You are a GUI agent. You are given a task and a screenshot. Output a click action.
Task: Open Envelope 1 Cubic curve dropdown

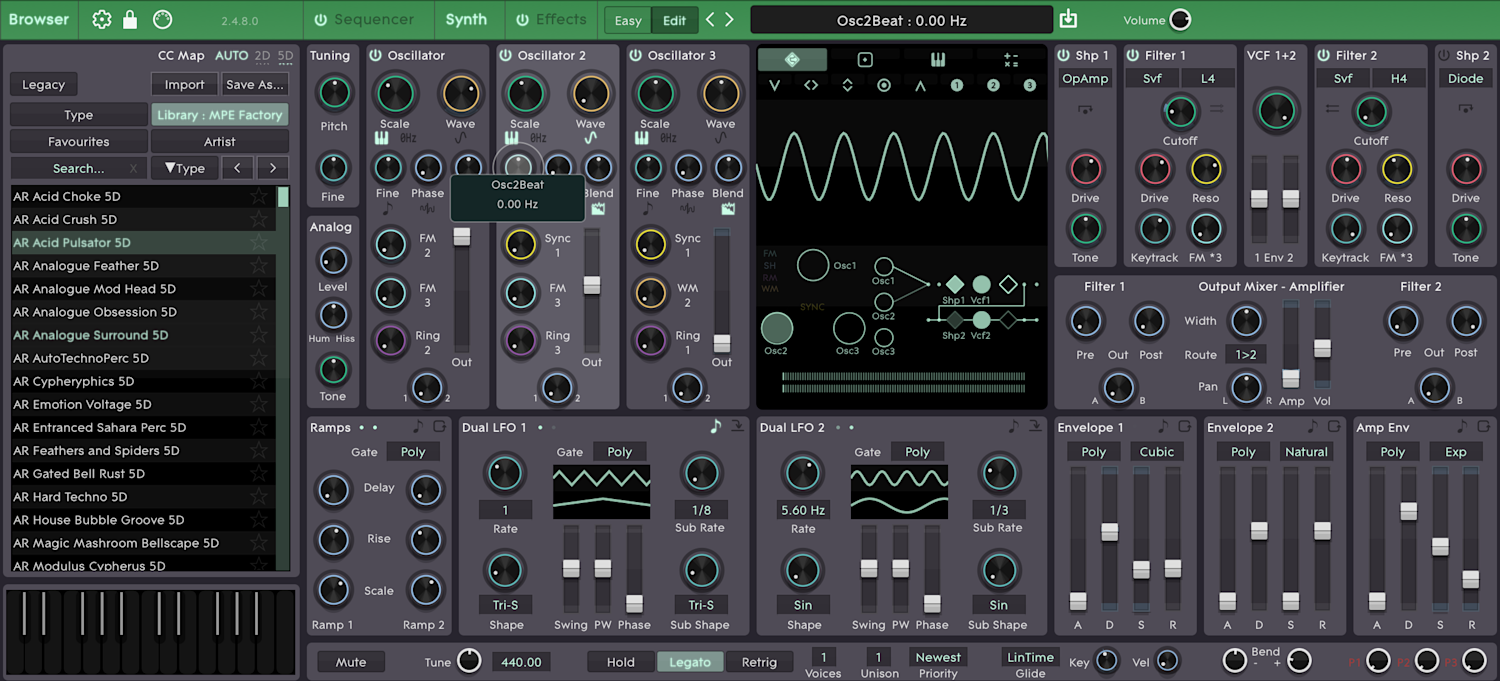pyautogui.click(x=1157, y=452)
